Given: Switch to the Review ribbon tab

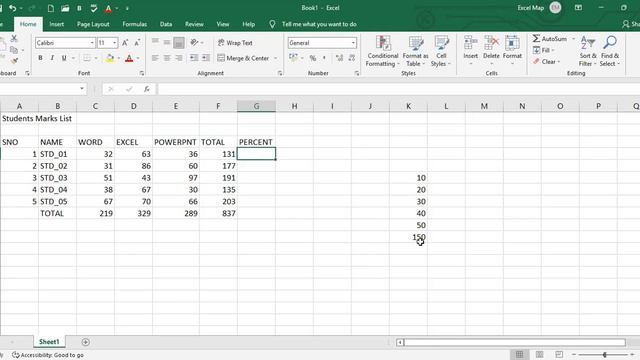Looking at the screenshot, I should [194, 24].
